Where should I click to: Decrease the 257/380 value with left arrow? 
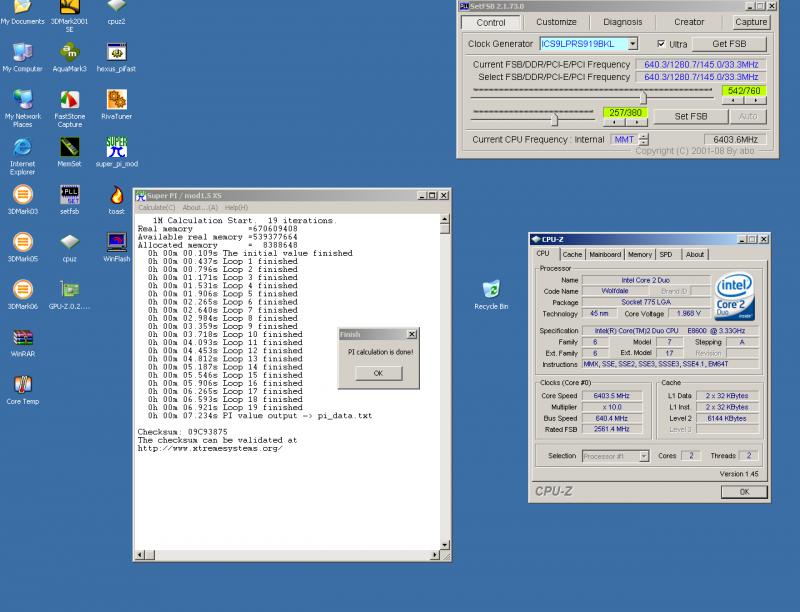pos(614,122)
